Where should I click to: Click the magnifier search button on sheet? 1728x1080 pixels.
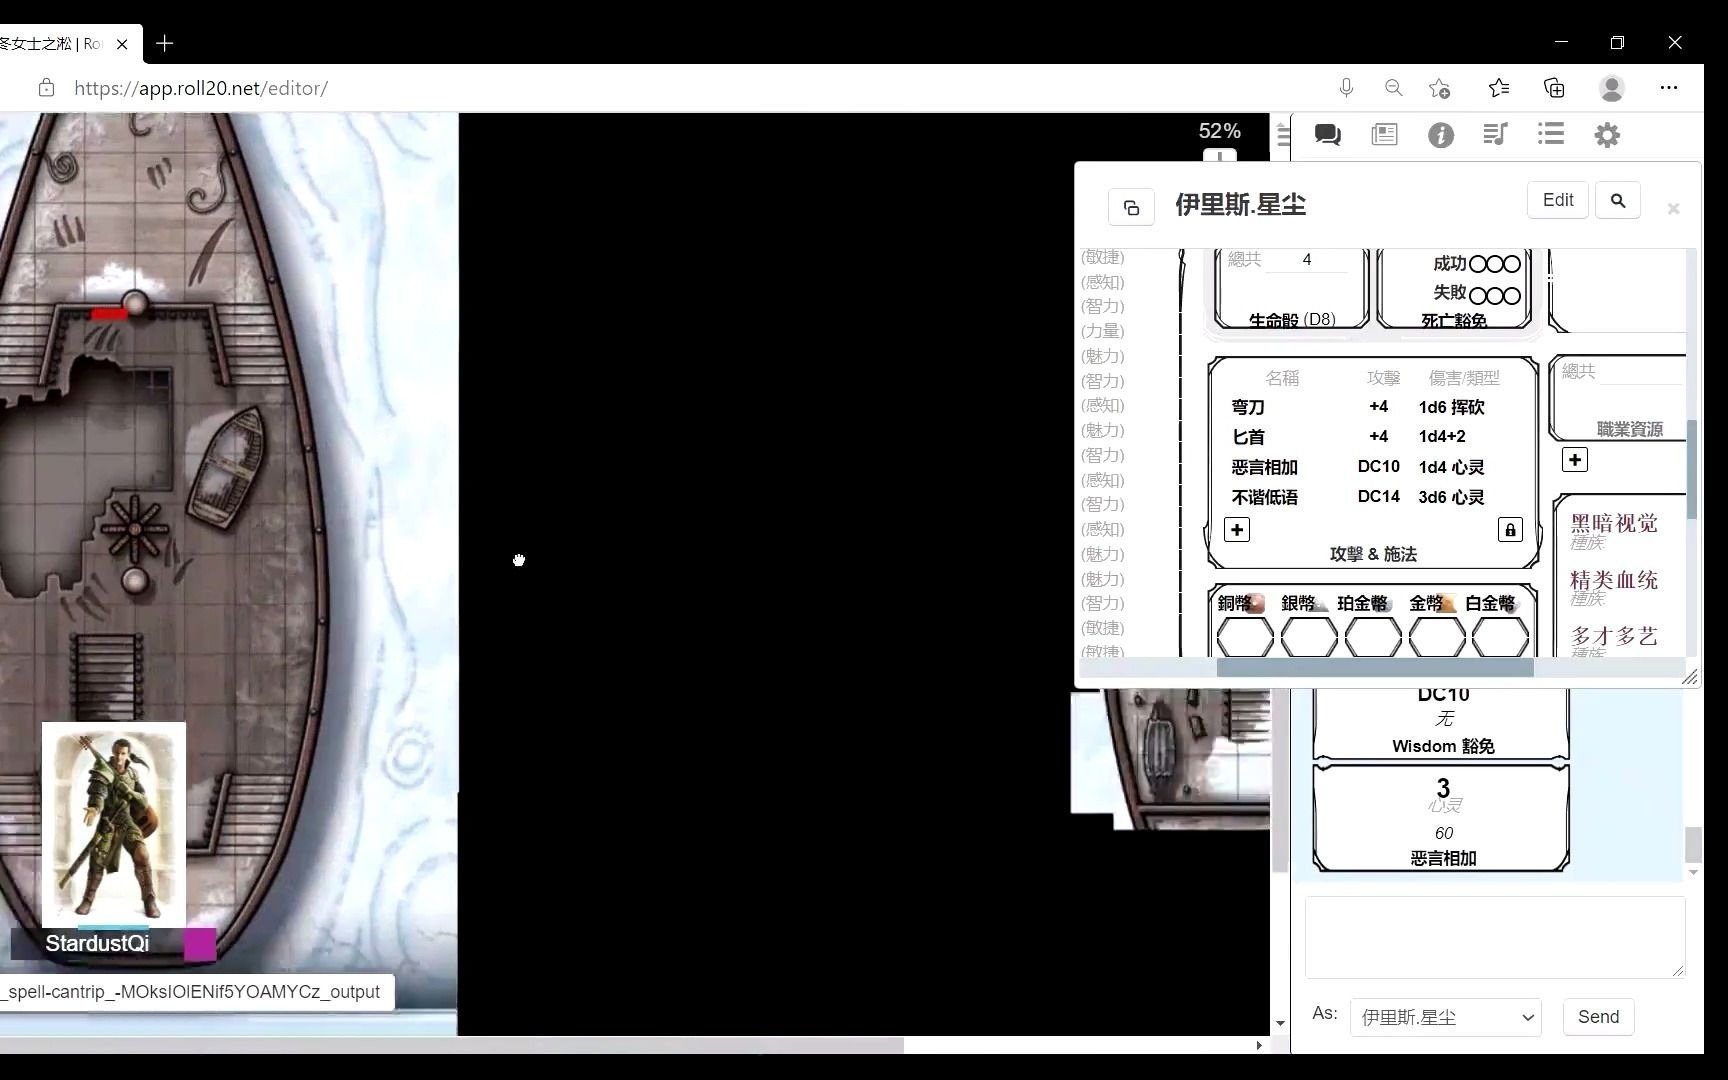(1618, 200)
